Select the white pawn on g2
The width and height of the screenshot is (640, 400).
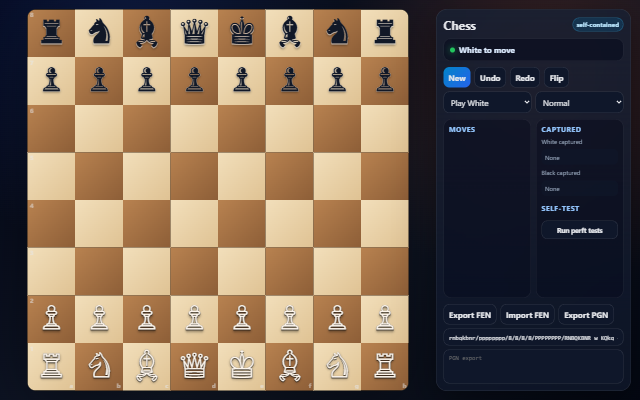pyautogui.click(x=337, y=319)
